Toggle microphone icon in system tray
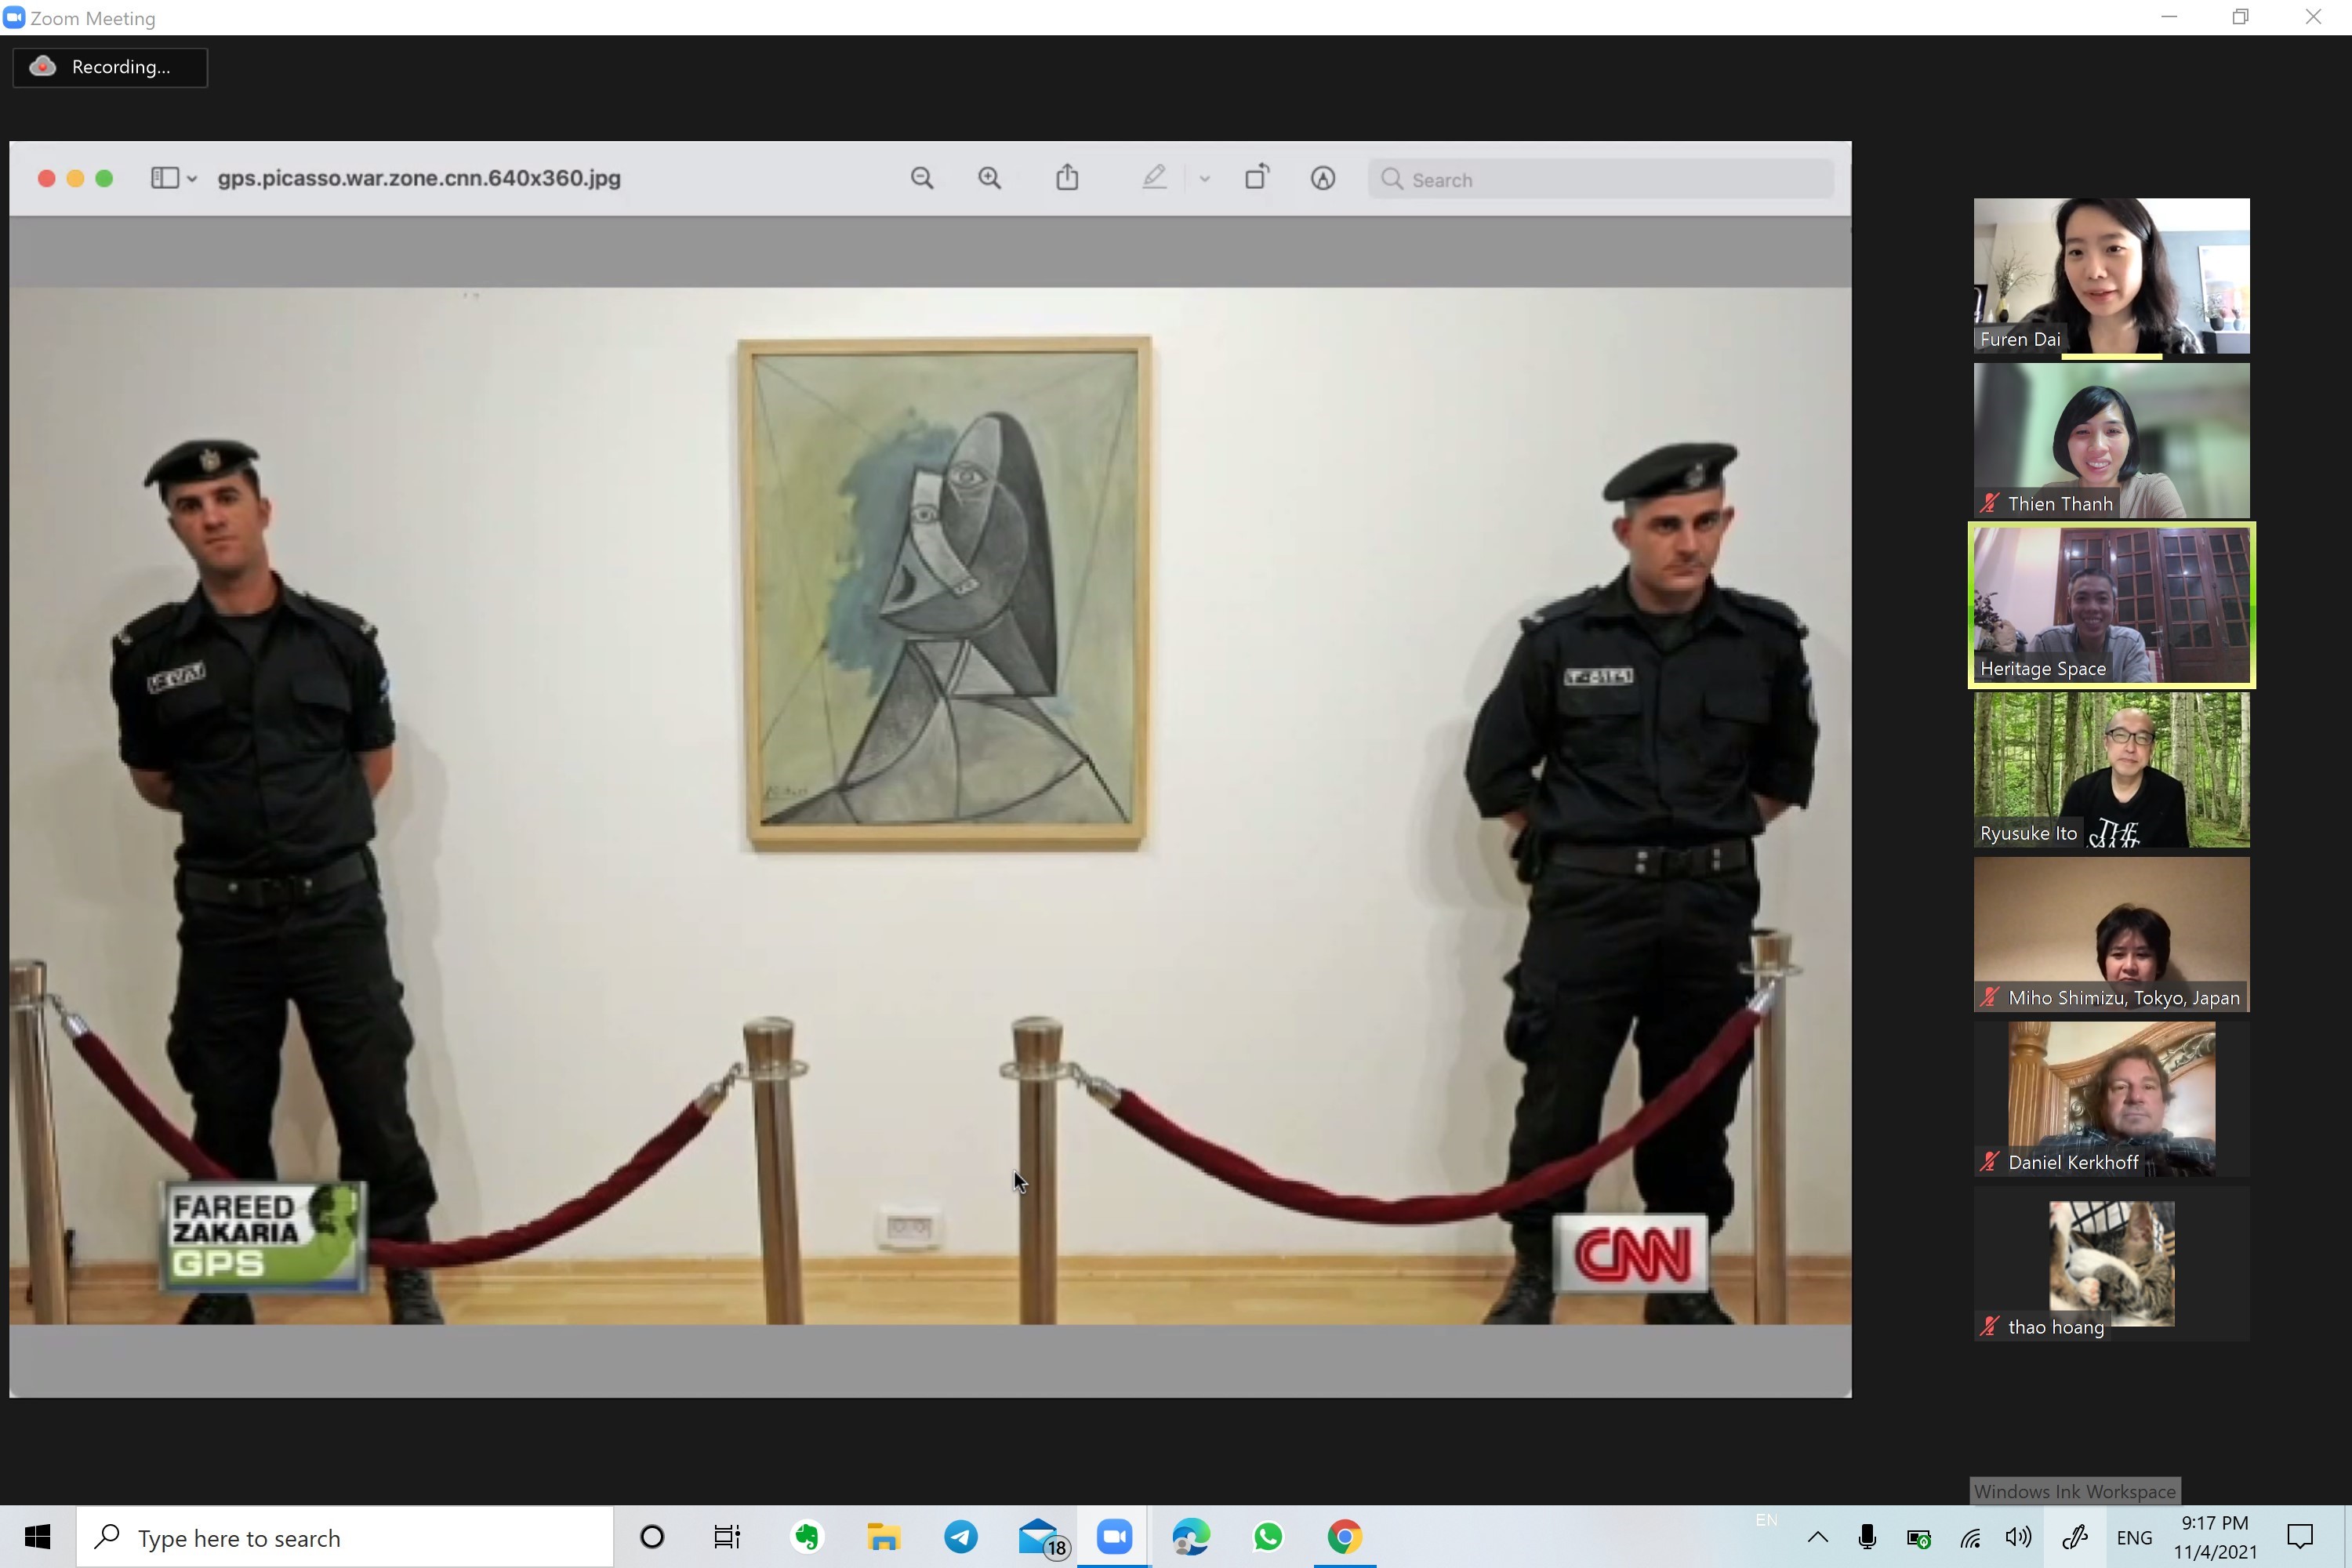This screenshot has height=1568, width=2352. [x=1866, y=1537]
